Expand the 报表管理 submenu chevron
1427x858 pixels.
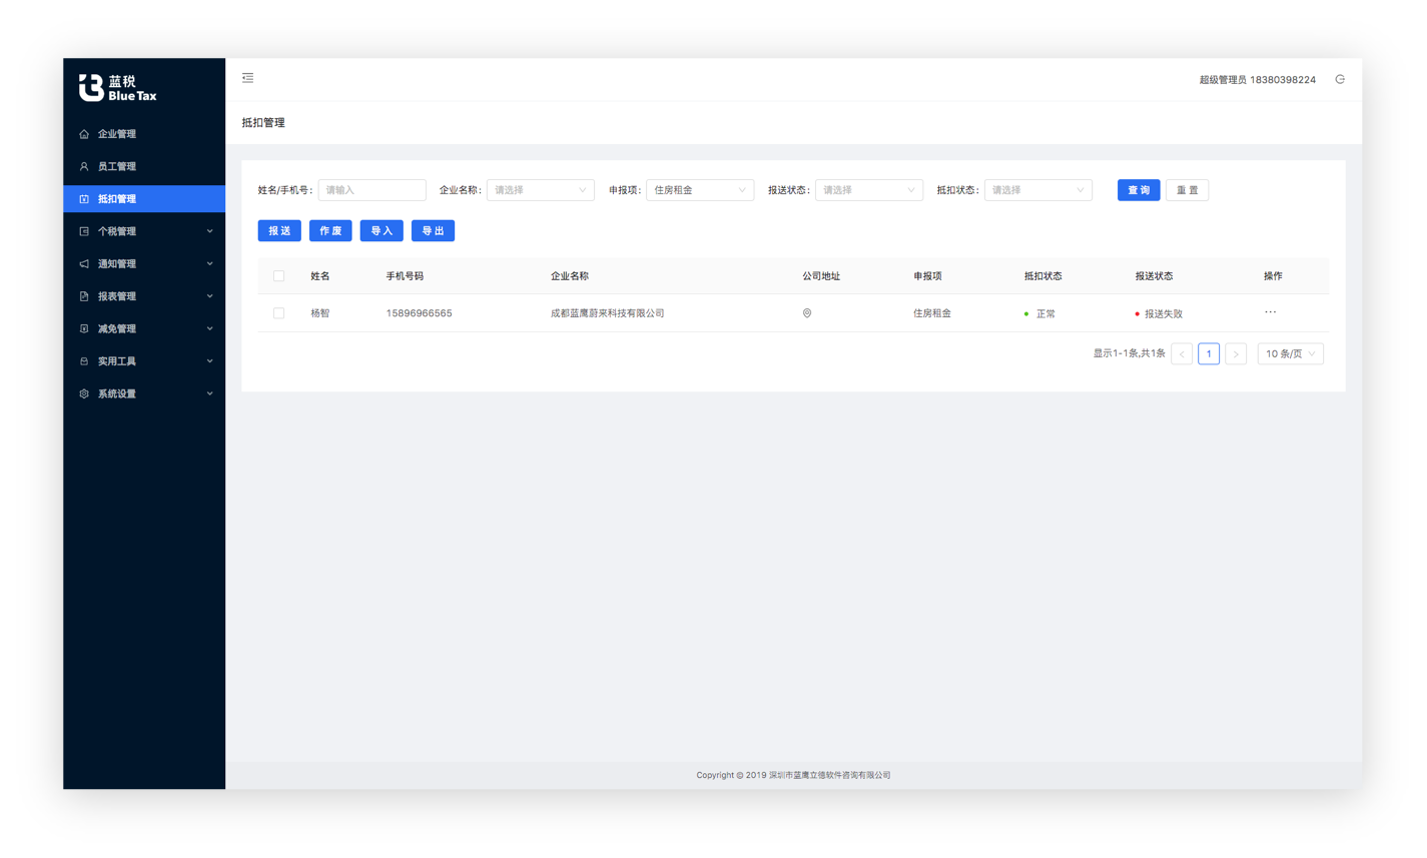tap(210, 297)
